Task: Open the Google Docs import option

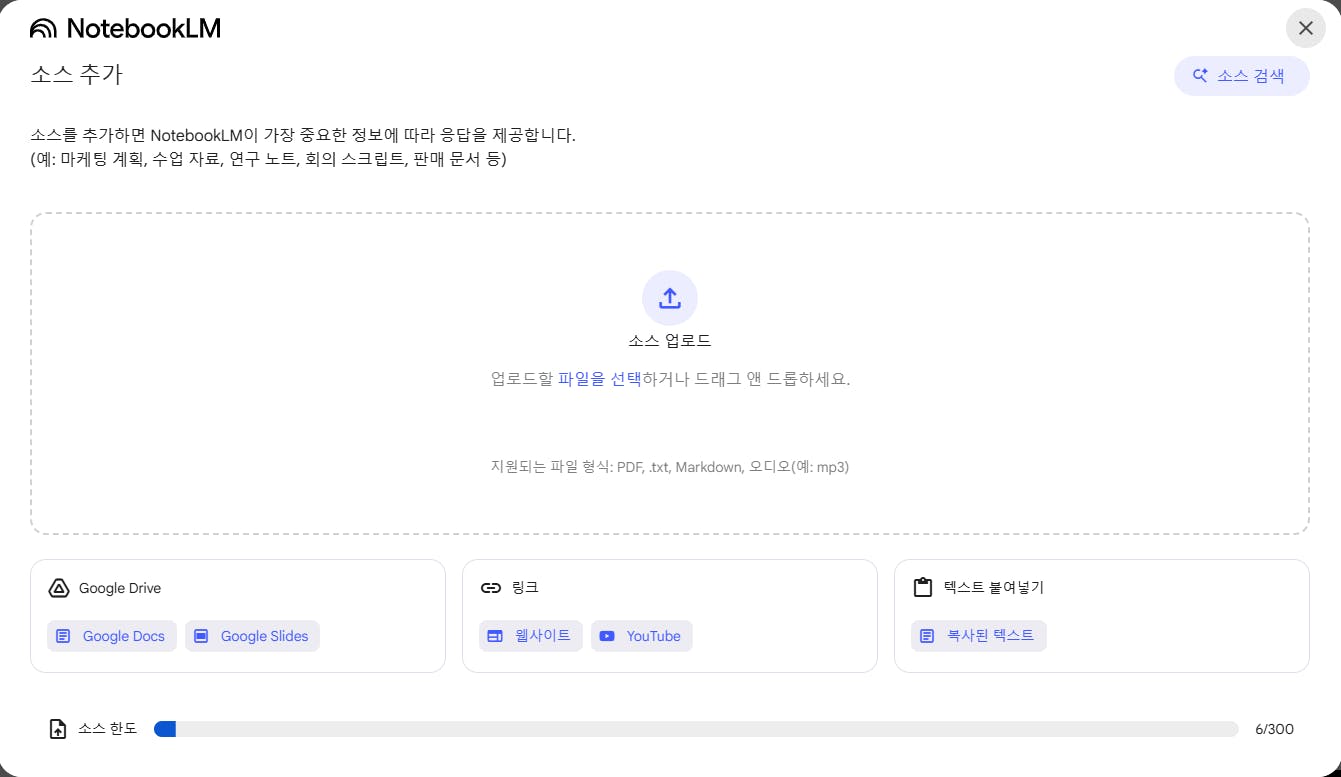Action: (x=111, y=636)
